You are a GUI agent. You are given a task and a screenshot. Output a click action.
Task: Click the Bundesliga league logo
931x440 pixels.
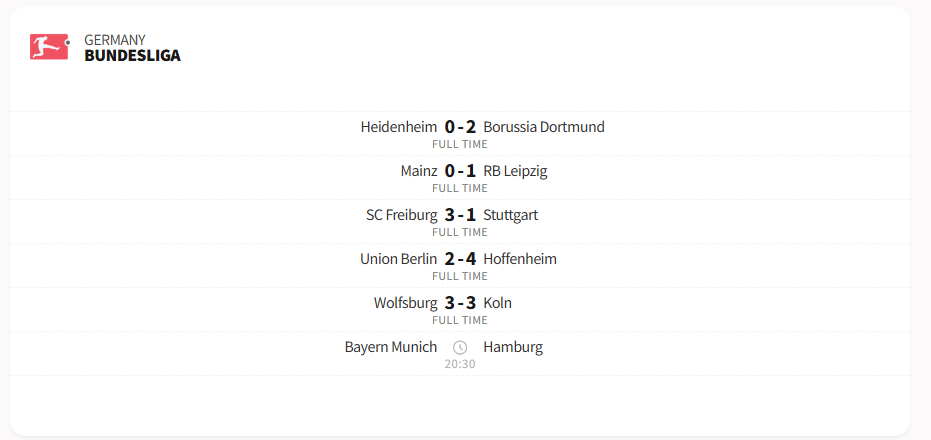tap(49, 47)
